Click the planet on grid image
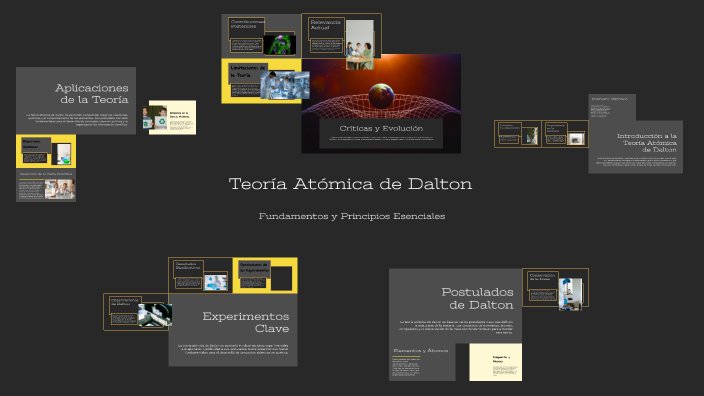 (381, 97)
